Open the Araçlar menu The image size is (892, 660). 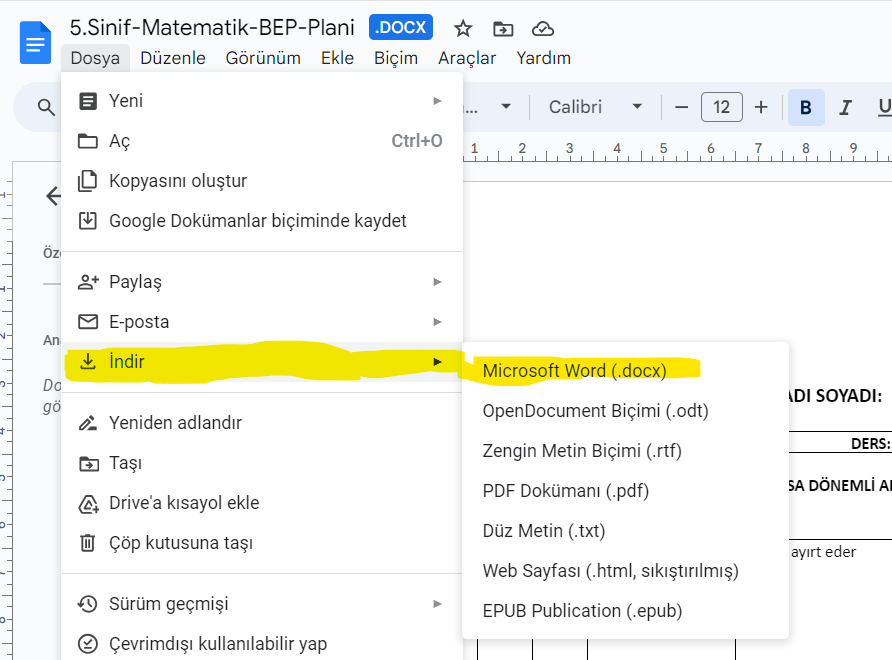coord(467,58)
